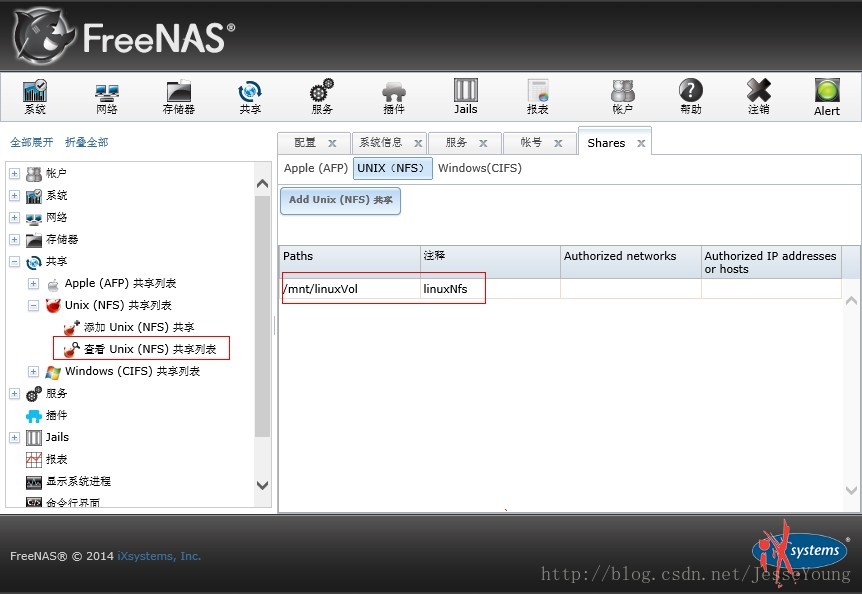Viewport: 862px width, 594px height.
Task: Select the /mnt/linuxVol path cell
Action: point(351,288)
